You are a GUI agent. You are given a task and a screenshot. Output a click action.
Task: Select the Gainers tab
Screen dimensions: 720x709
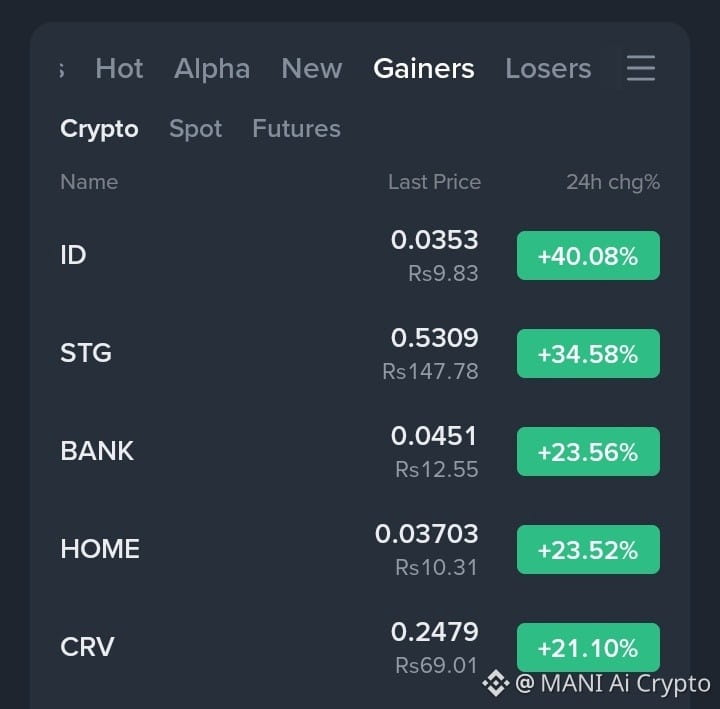[424, 68]
